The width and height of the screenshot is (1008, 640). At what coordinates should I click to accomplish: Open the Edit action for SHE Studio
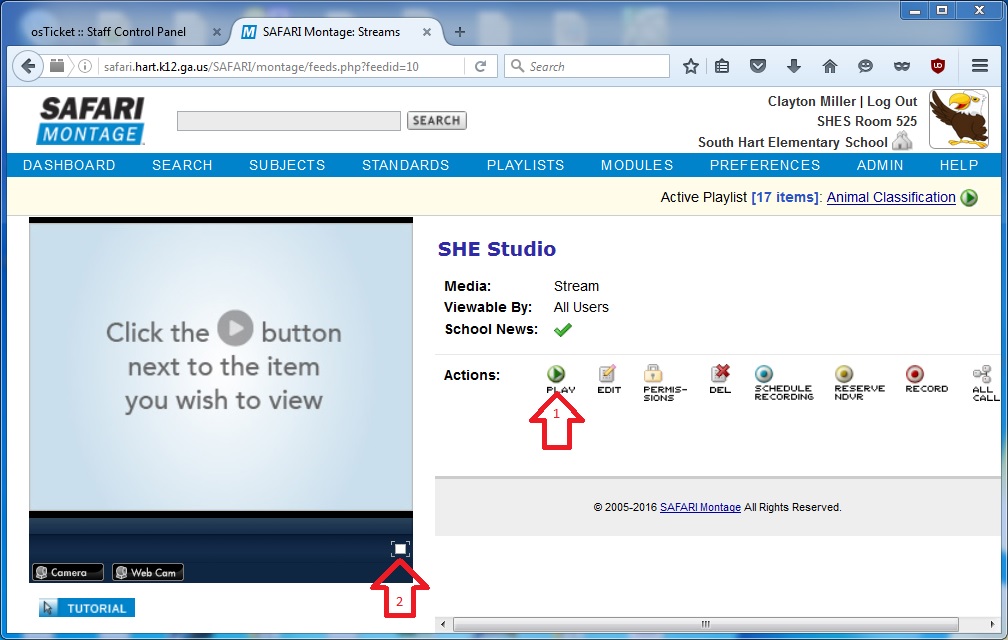(608, 374)
